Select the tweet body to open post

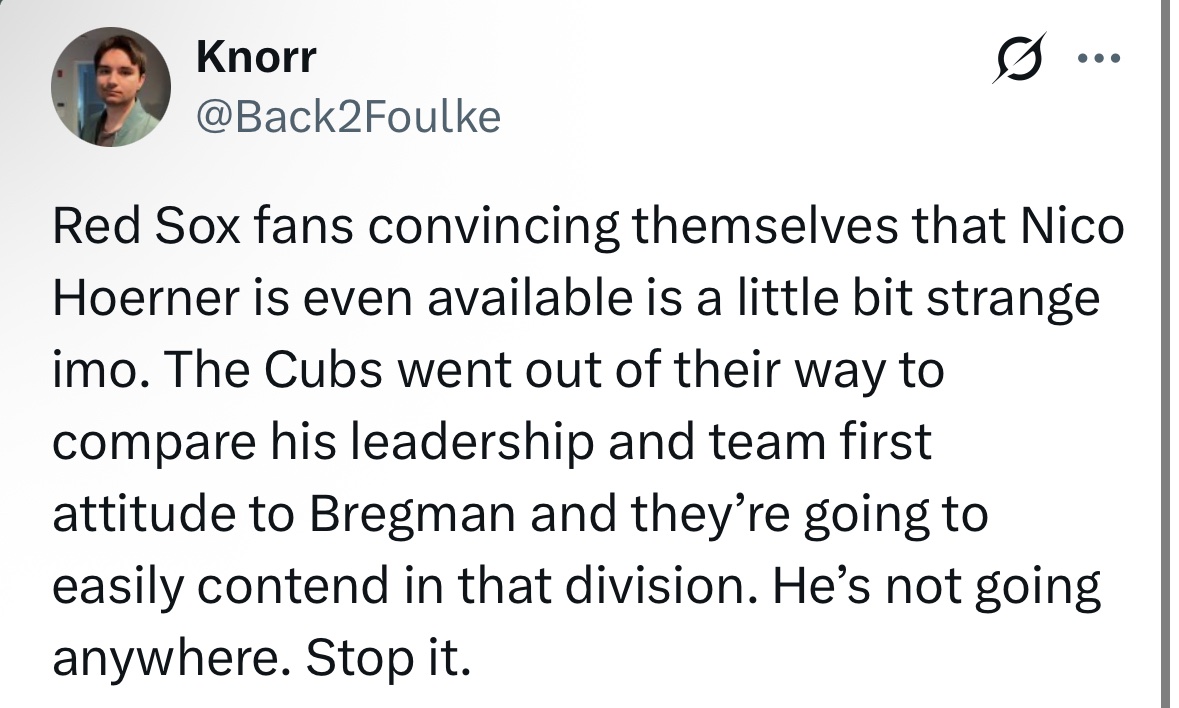click(588, 441)
